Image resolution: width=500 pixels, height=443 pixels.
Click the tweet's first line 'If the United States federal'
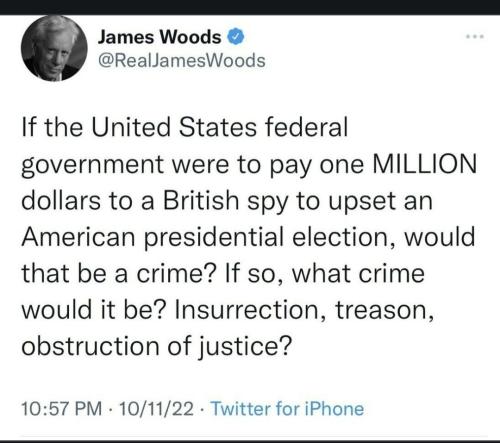point(185,127)
